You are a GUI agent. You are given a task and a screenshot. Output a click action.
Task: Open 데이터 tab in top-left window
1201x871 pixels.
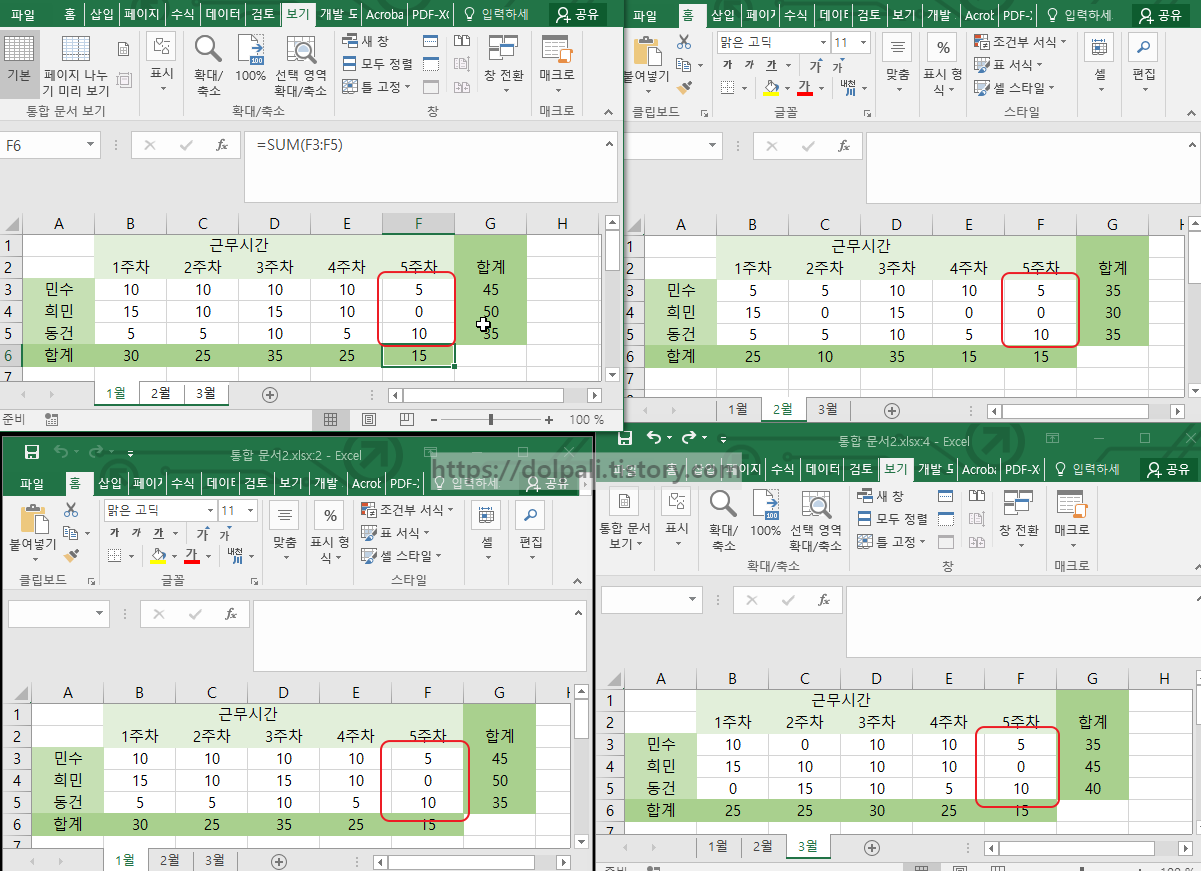(x=222, y=15)
